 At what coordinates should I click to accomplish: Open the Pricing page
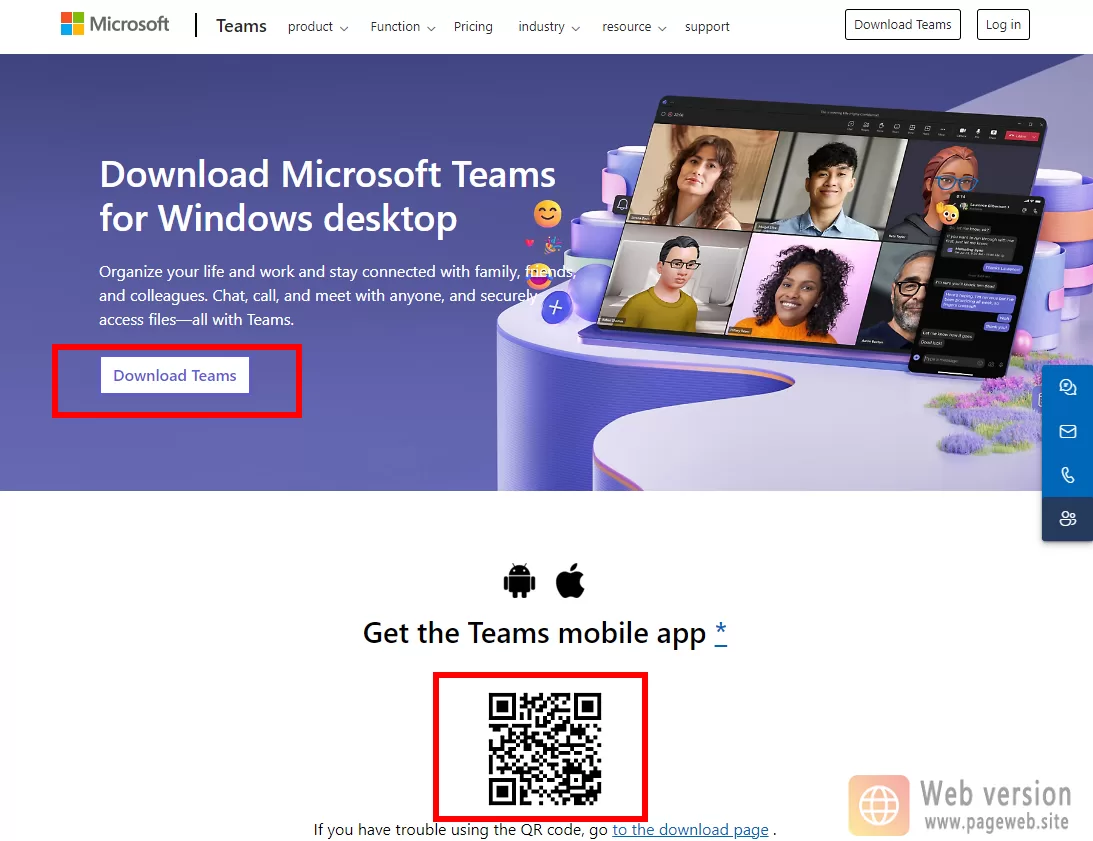[x=473, y=26]
